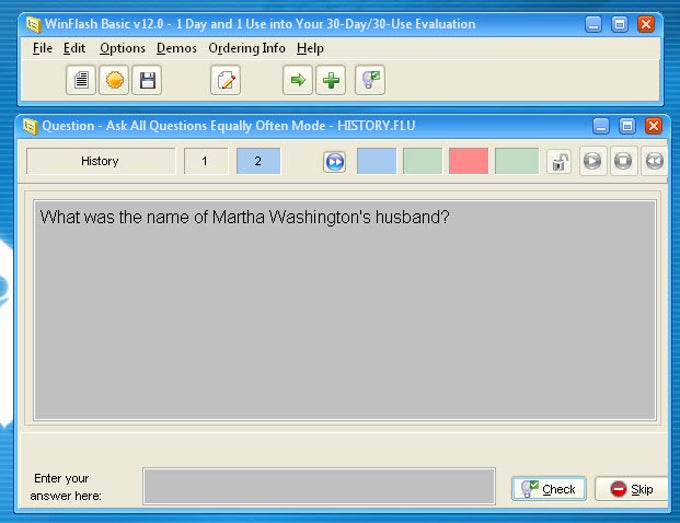Open the Ordering Info menu
The height and width of the screenshot is (523, 680).
247,48
